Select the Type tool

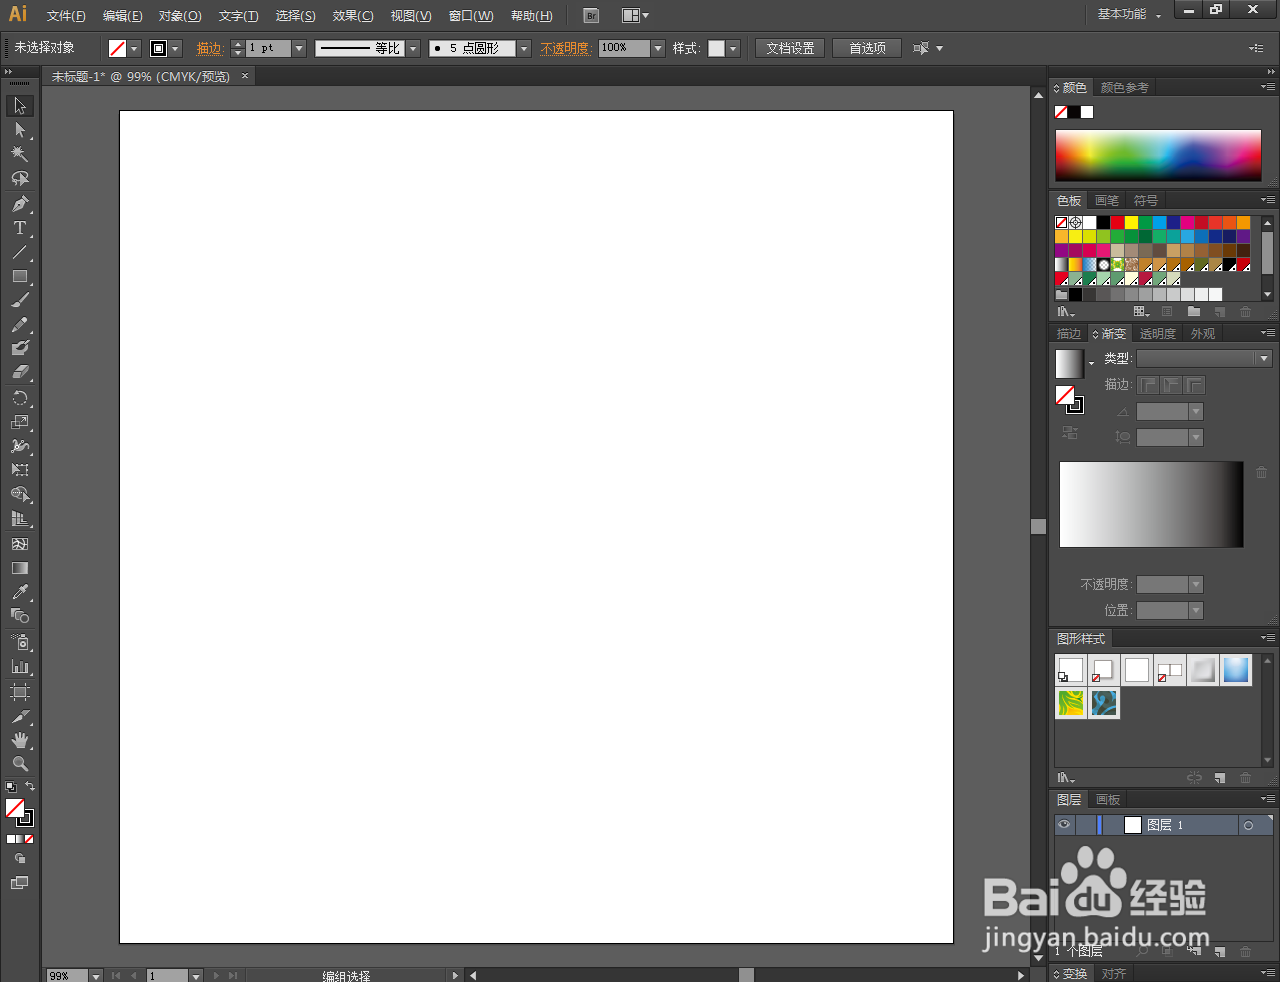click(20, 228)
